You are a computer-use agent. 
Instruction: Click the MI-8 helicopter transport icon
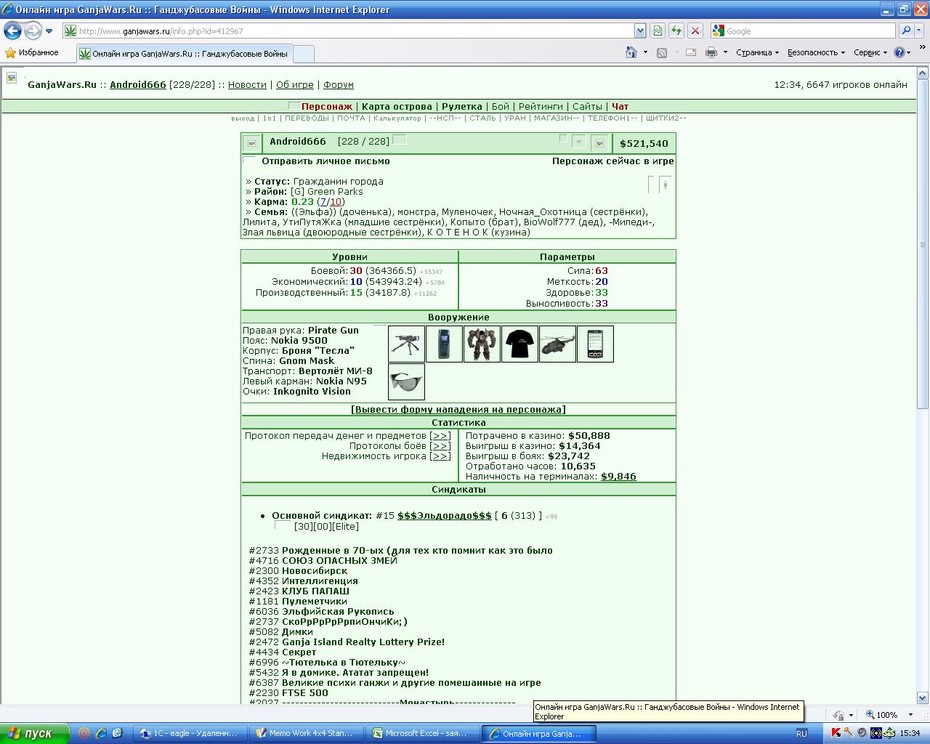point(558,344)
